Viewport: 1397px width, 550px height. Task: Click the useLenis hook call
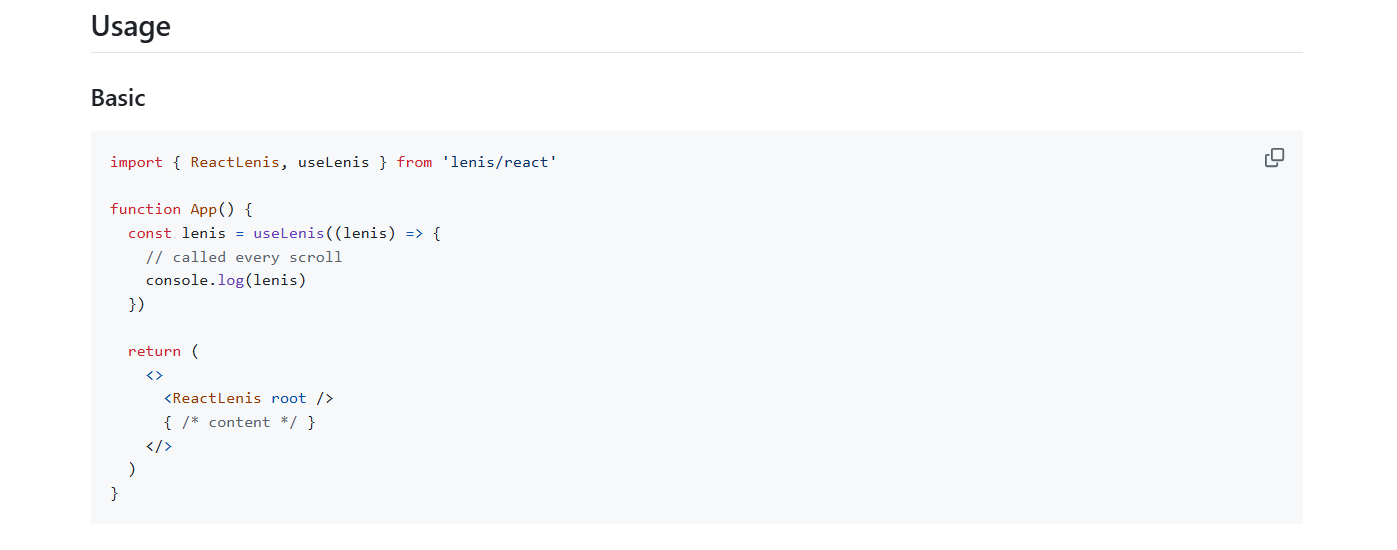pos(289,233)
